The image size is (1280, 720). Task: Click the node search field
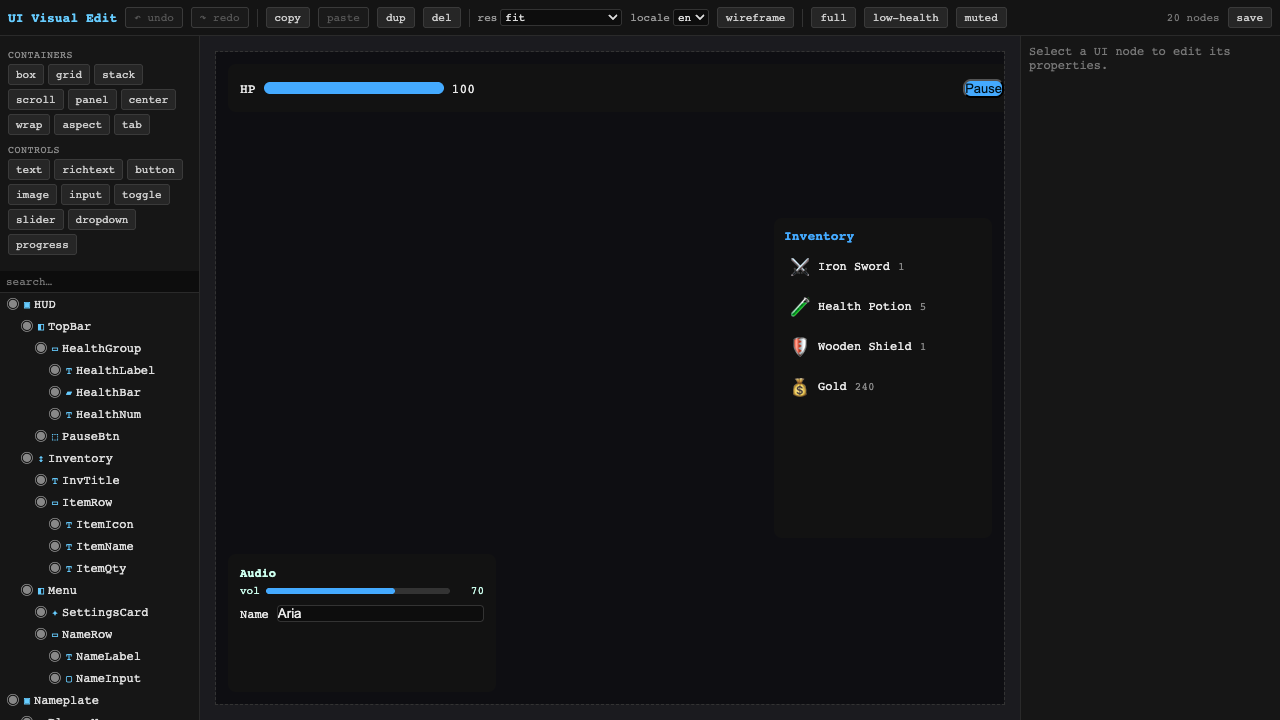(x=99, y=282)
